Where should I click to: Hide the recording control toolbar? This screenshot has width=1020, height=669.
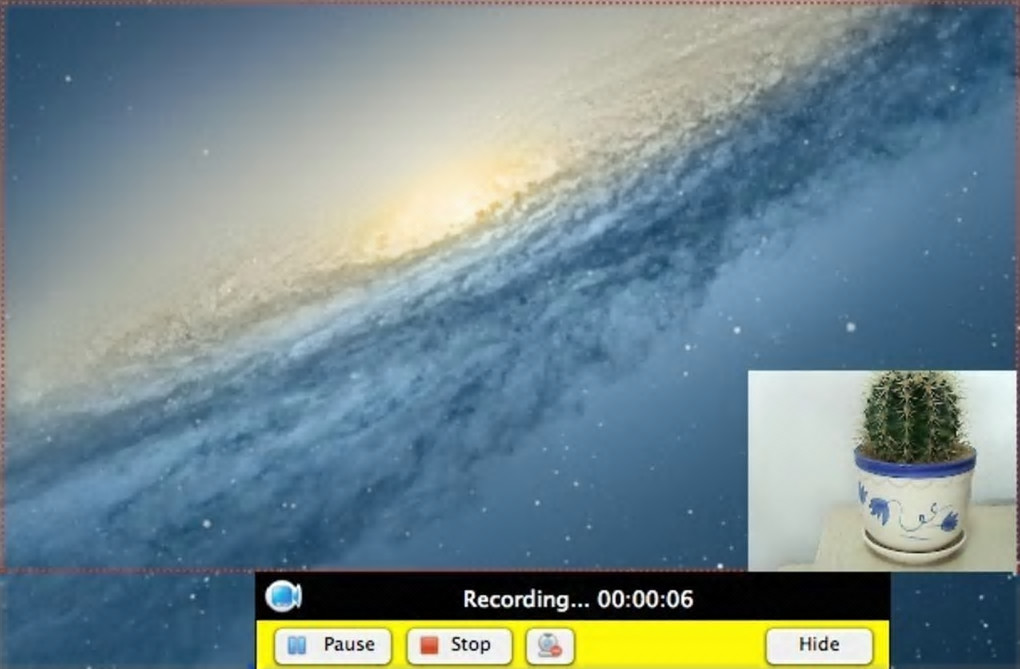click(820, 646)
